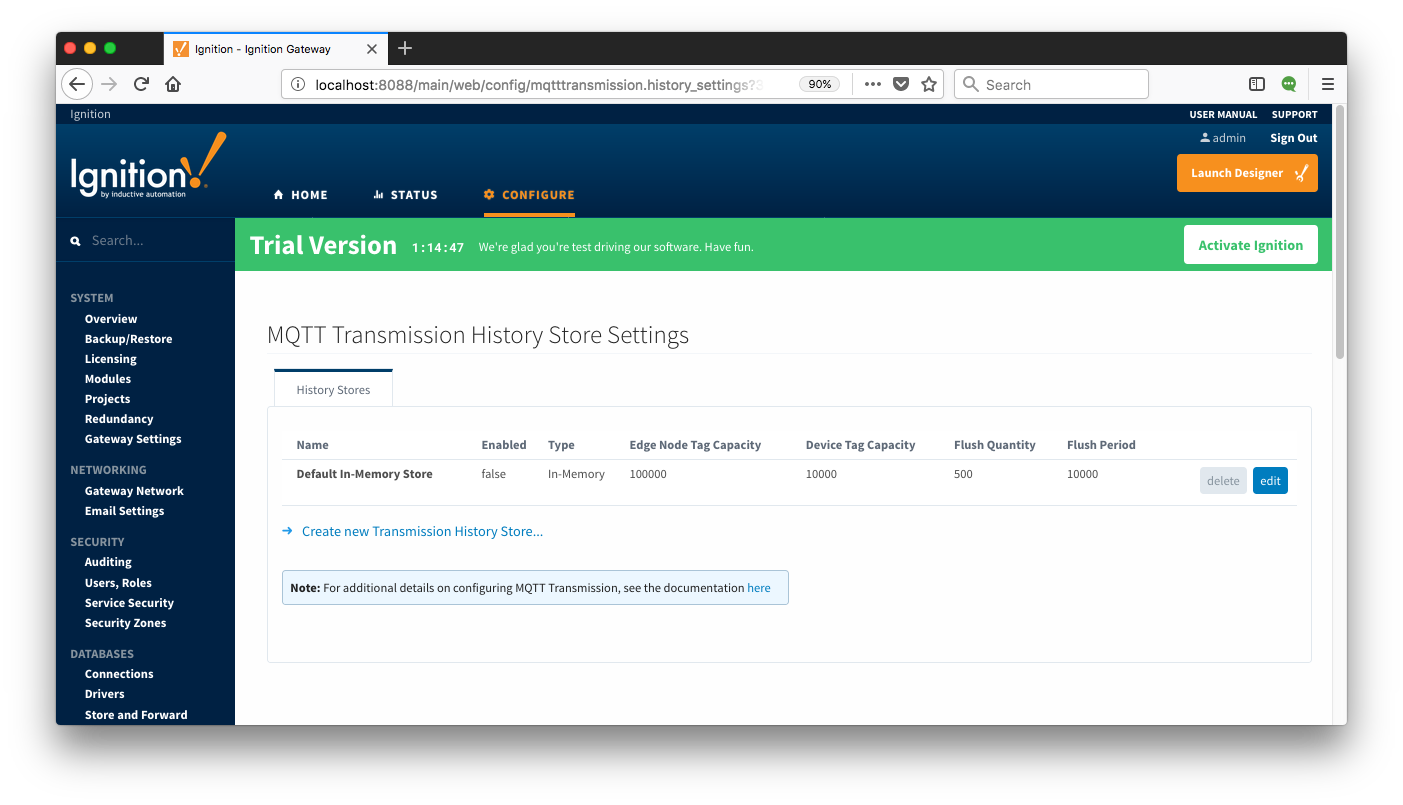The height and width of the screenshot is (805, 1403).
Task: Open Gateway Network in the sidebar
Action: point(134,491)
